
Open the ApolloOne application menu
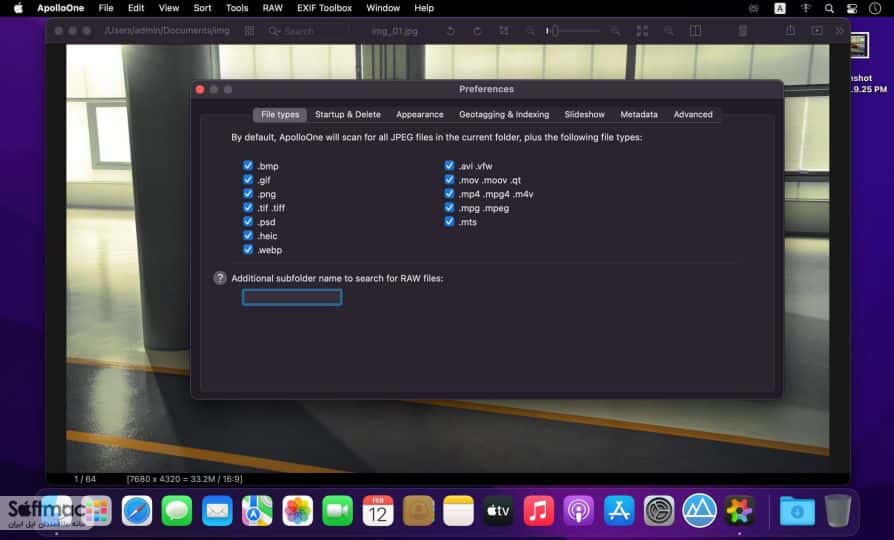click(60, 8)
